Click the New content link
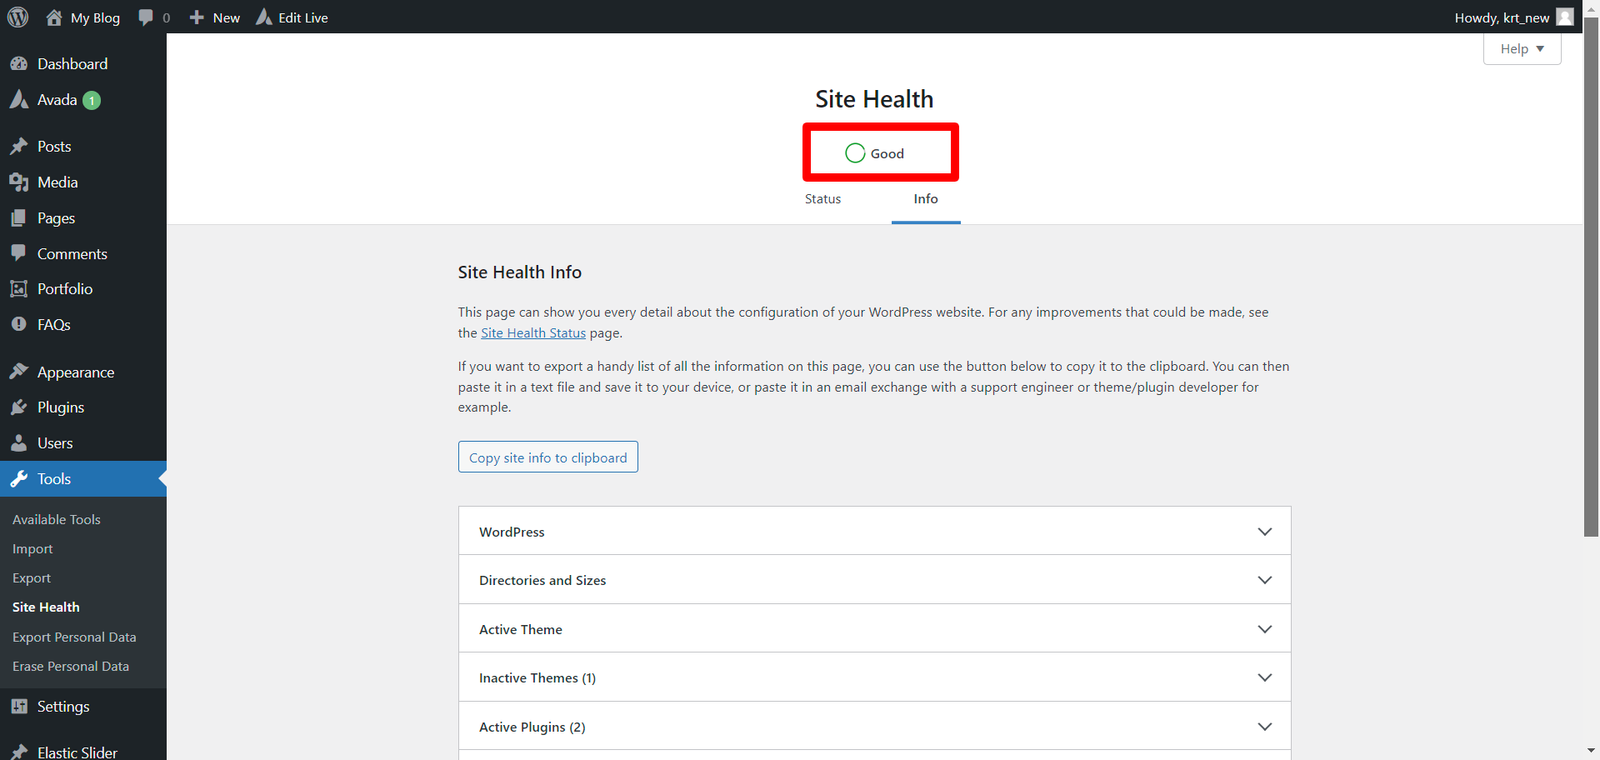Viewport: 1600px width, 760px height. (226, 17)
